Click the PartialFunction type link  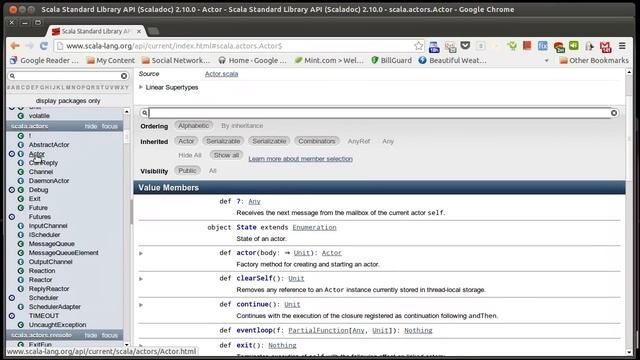(318, 331)
